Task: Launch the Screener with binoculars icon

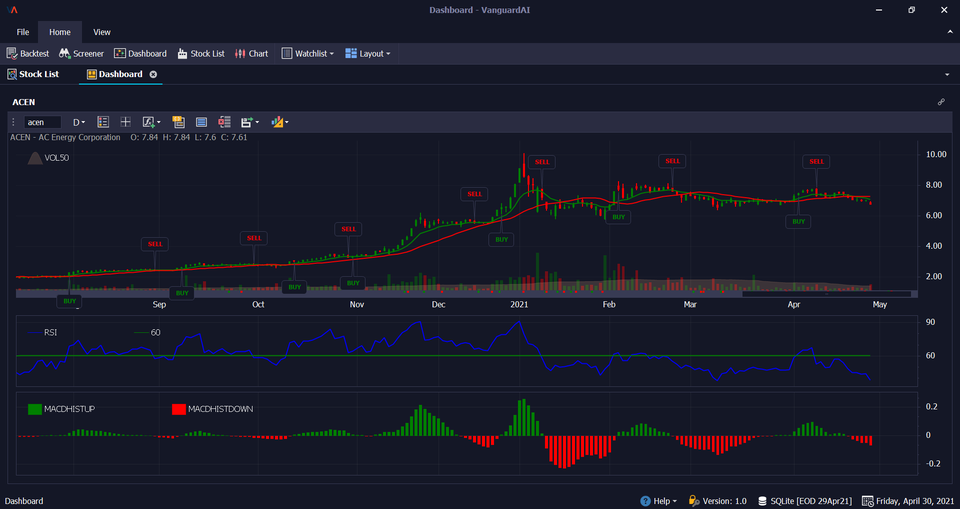Action: click(x=81, y=54)
